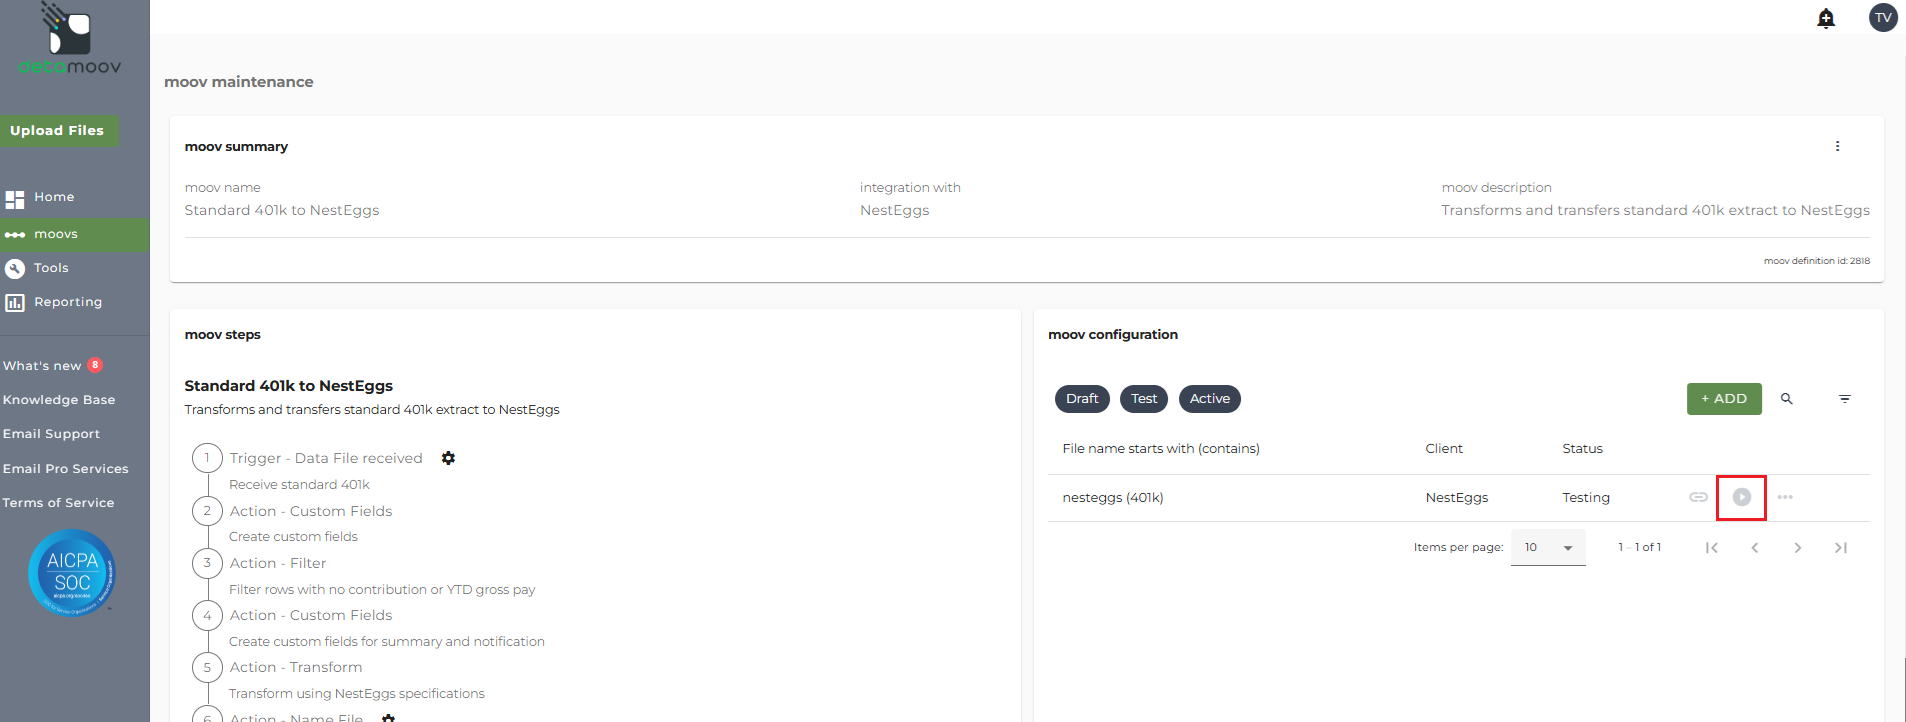Click the Reporting chart icon
This screenshot has width=1906, height=722.
[x=15, y=302]
